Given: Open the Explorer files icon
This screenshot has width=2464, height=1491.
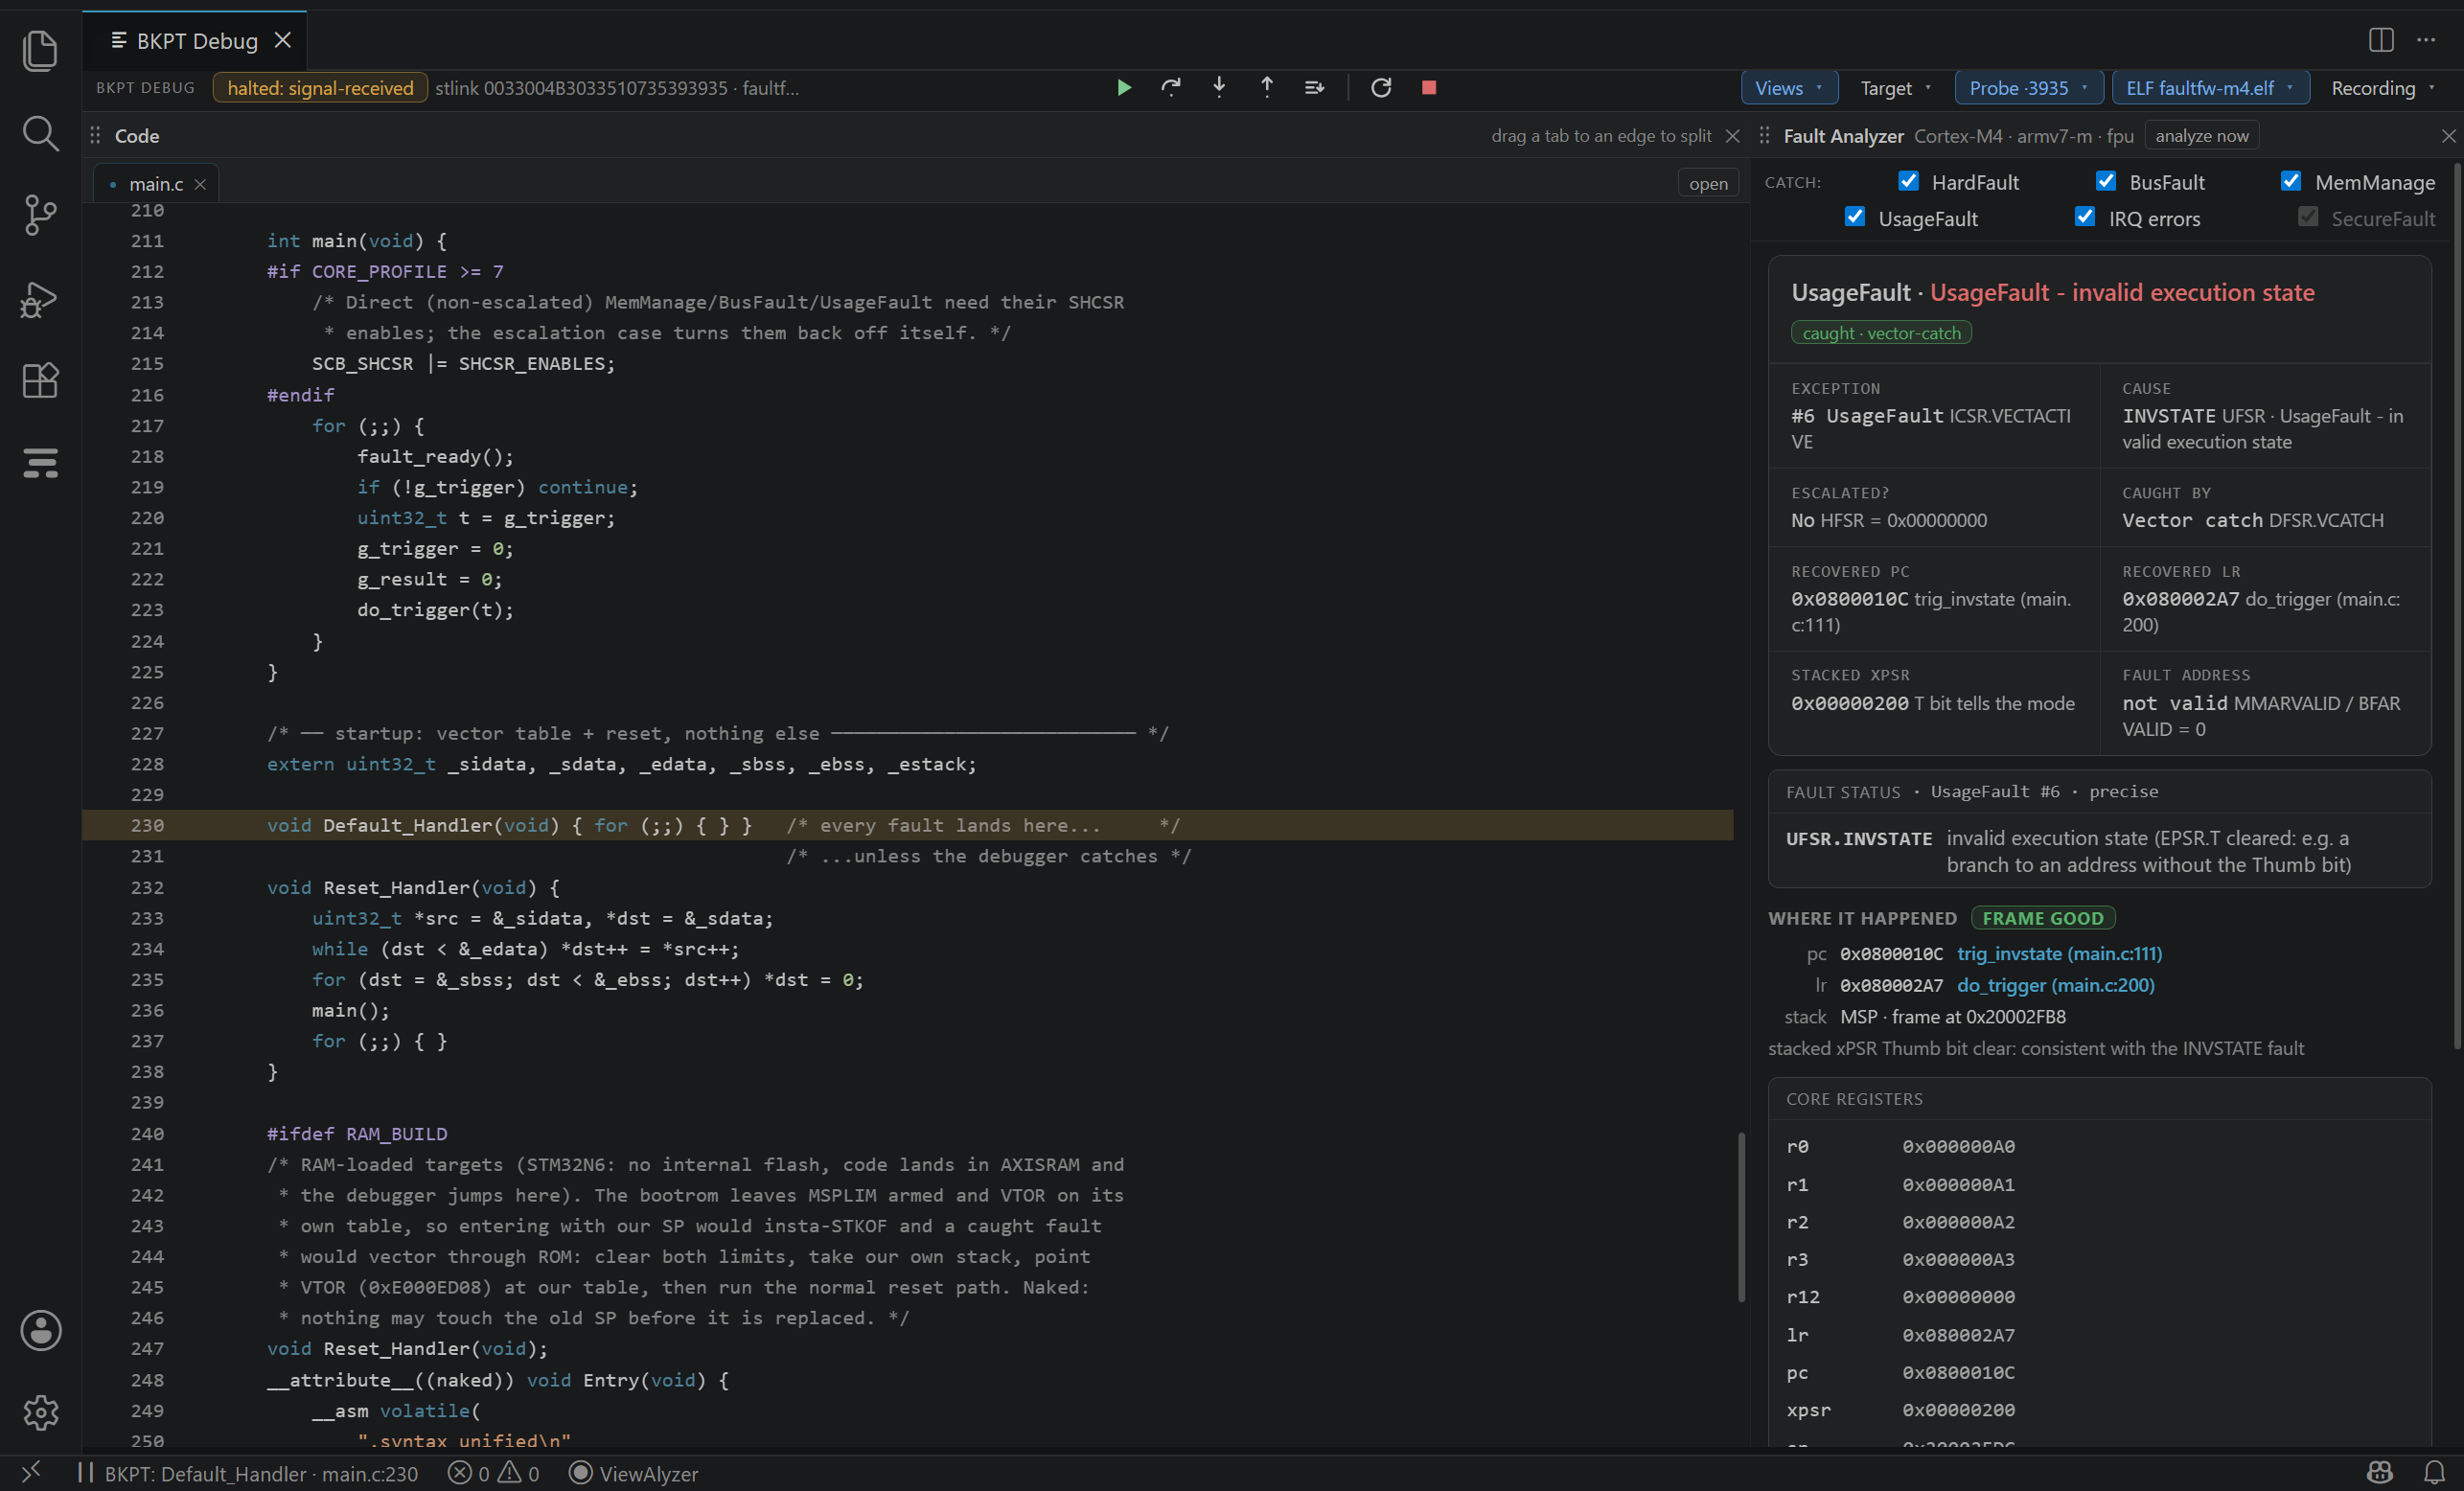Looking at the screenshot, I should point(40,51).
